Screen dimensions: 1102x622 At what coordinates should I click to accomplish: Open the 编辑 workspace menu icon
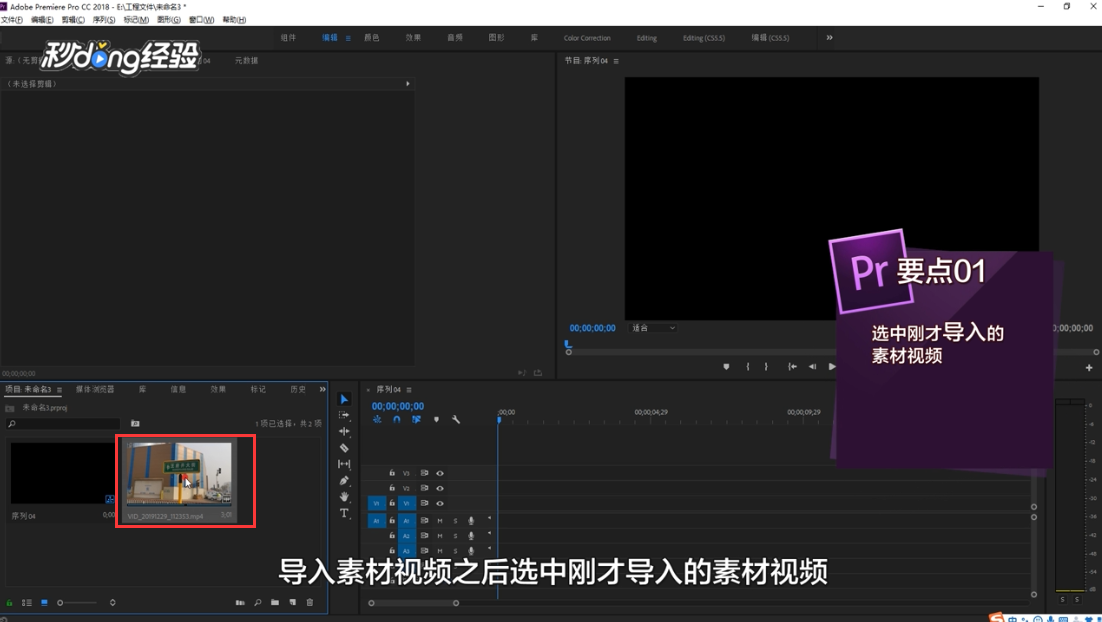point(348,38)
